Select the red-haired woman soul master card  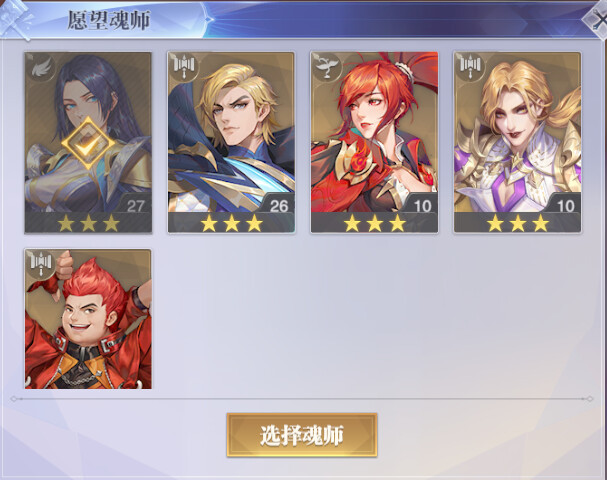(x=374, y=142)
